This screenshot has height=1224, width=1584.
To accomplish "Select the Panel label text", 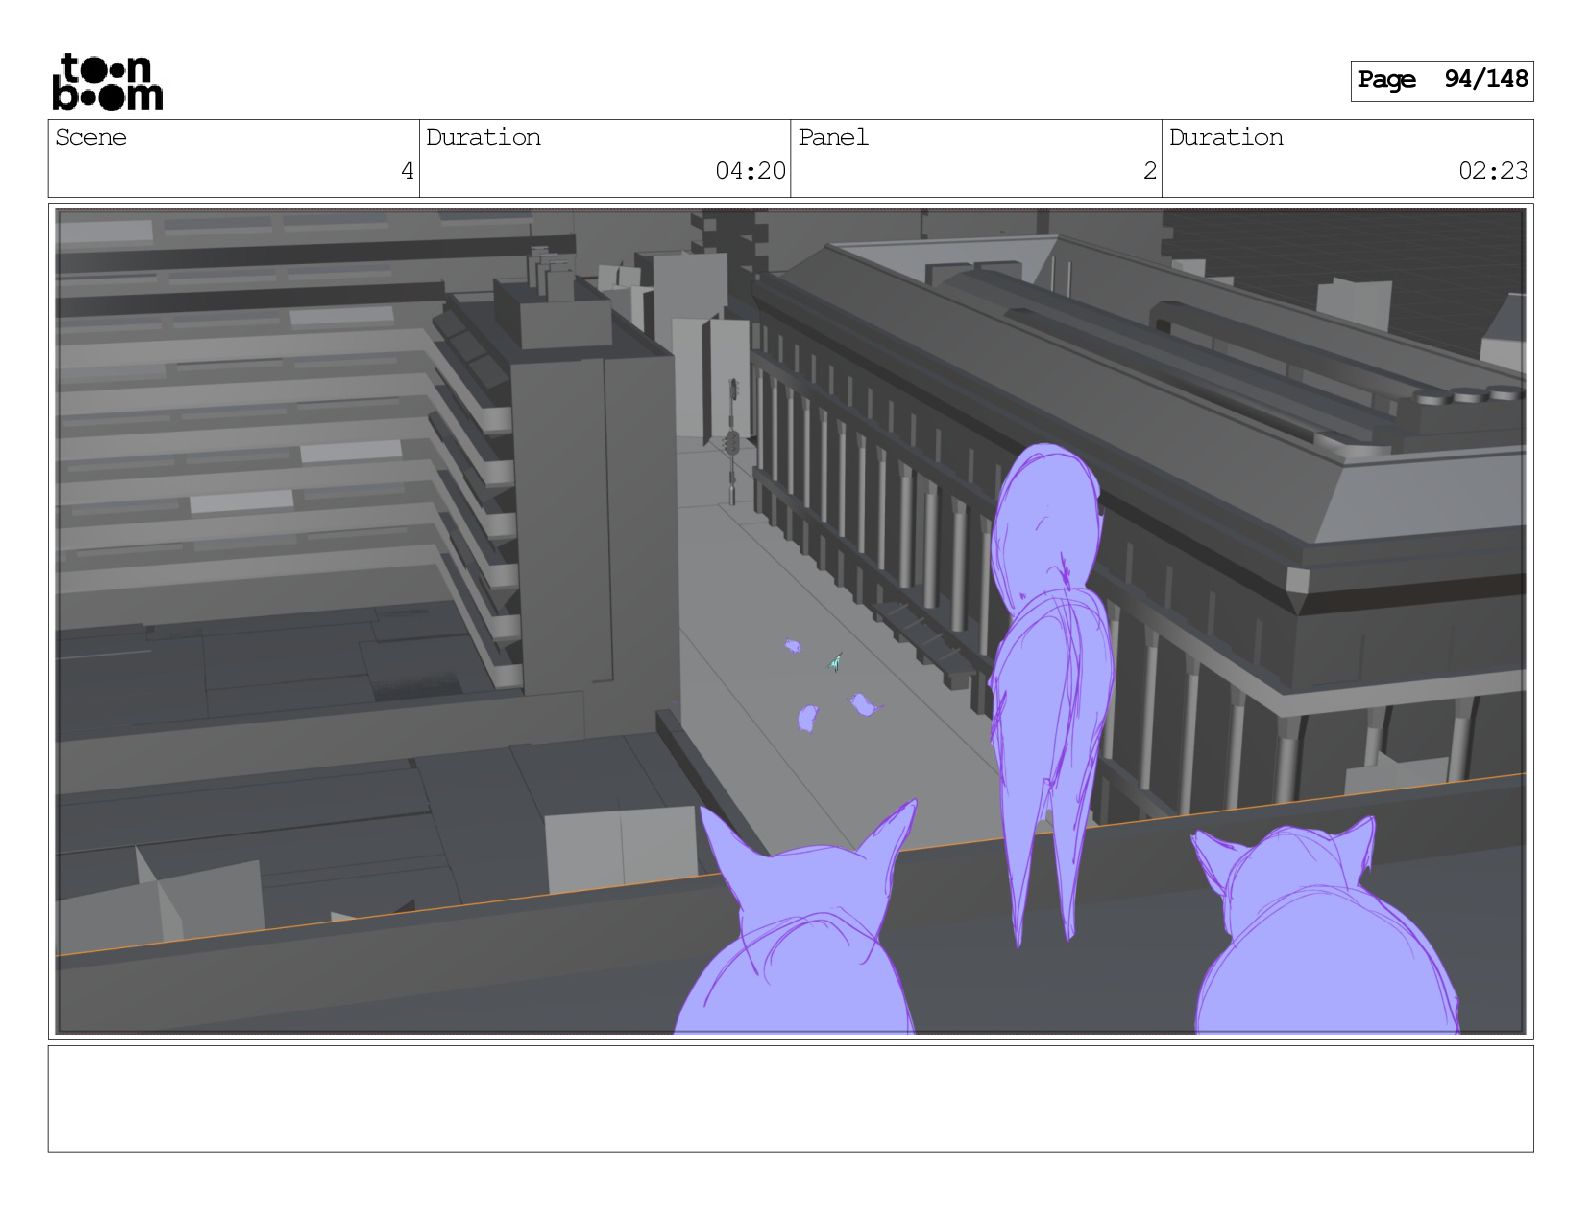I will click(833, 137).
